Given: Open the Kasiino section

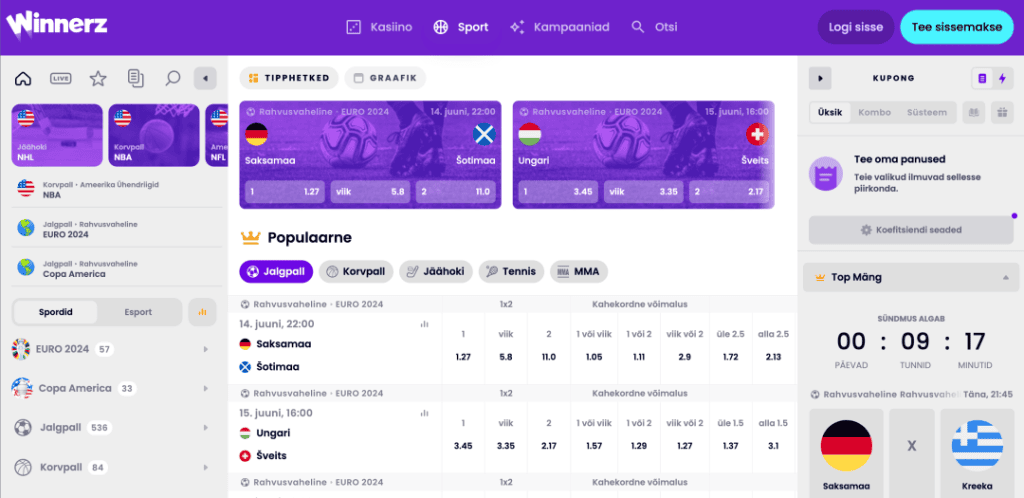Looking at the screenshot, I should tap(379, 27).
